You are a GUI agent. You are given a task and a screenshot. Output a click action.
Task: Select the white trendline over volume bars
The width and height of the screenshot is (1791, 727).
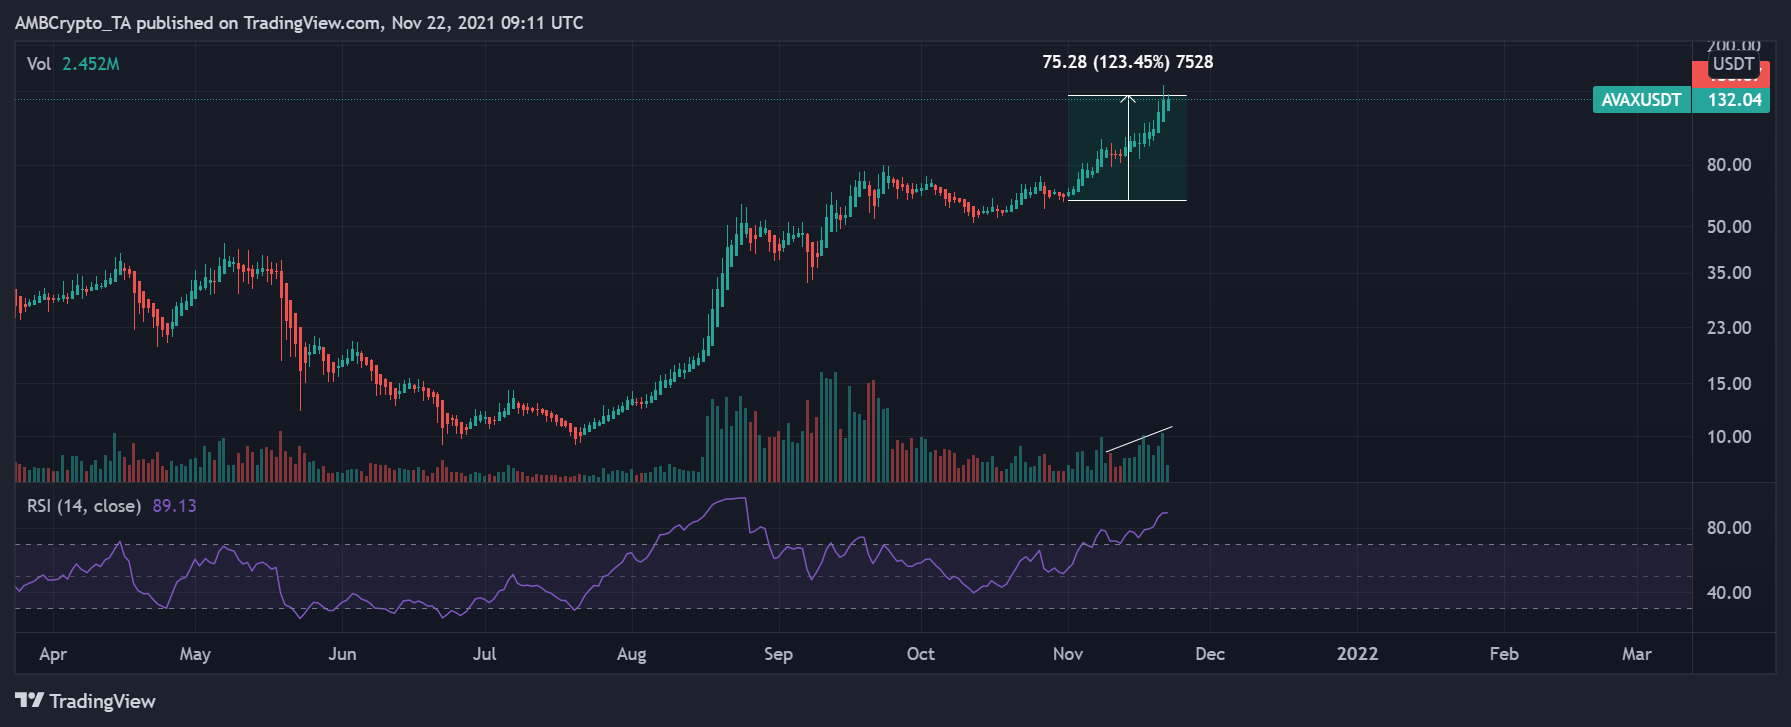tap(1139, 439)
